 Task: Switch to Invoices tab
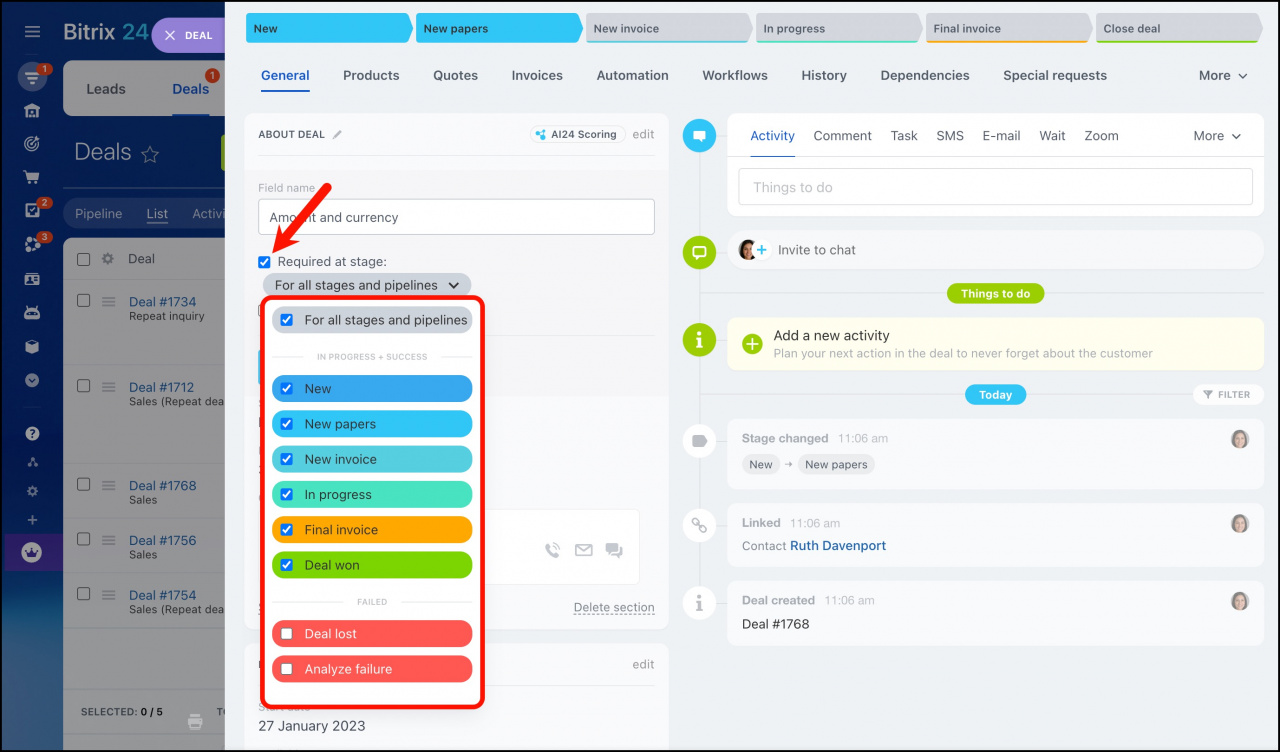(537, 75)
